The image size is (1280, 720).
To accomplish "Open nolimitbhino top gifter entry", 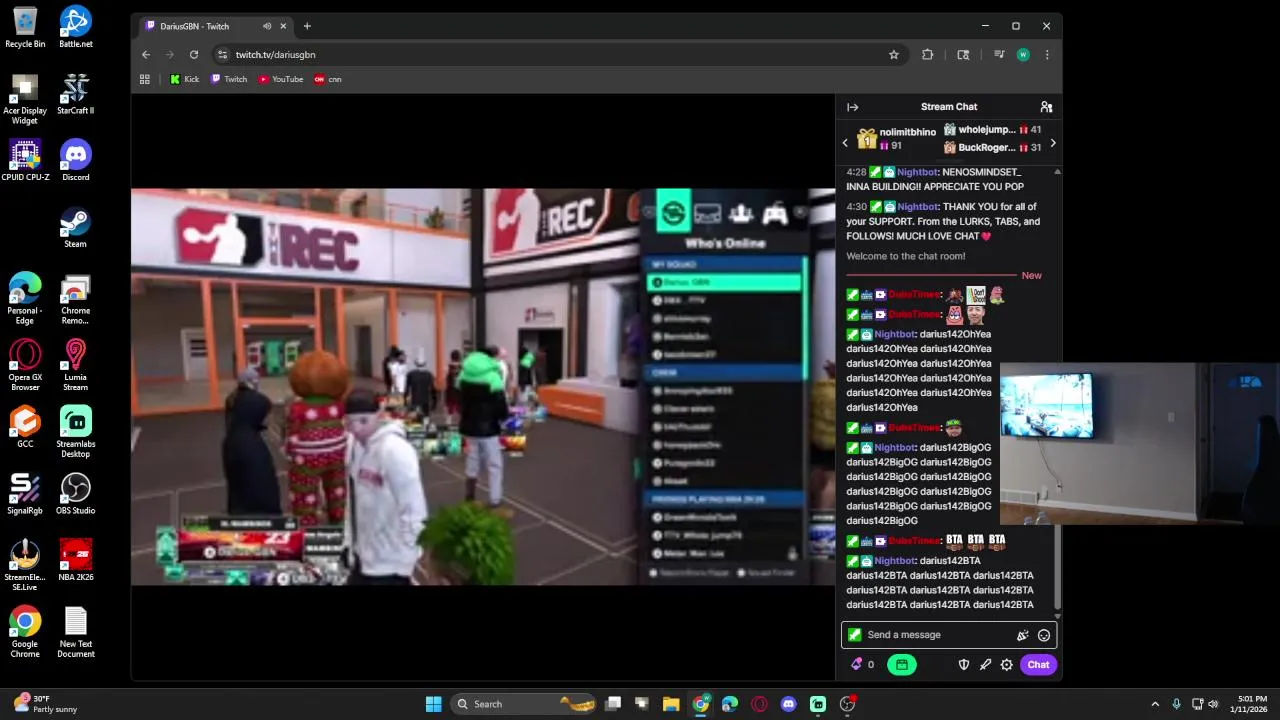I will pos(896,139).
